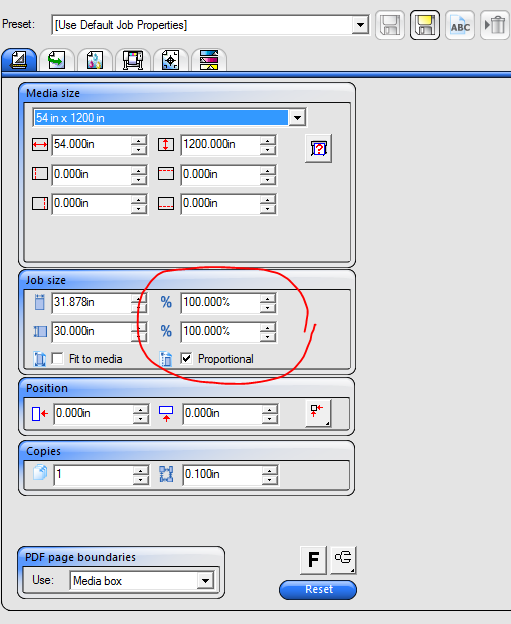Viewport: 511px width, 624px height.
Task: Open the Preset dropdown list
Action: coord(360,25)
